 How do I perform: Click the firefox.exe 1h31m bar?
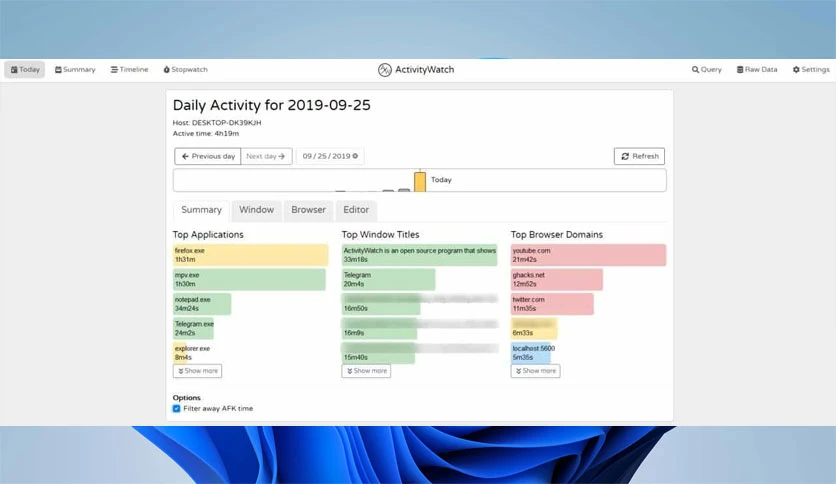[x=251, y=255]
